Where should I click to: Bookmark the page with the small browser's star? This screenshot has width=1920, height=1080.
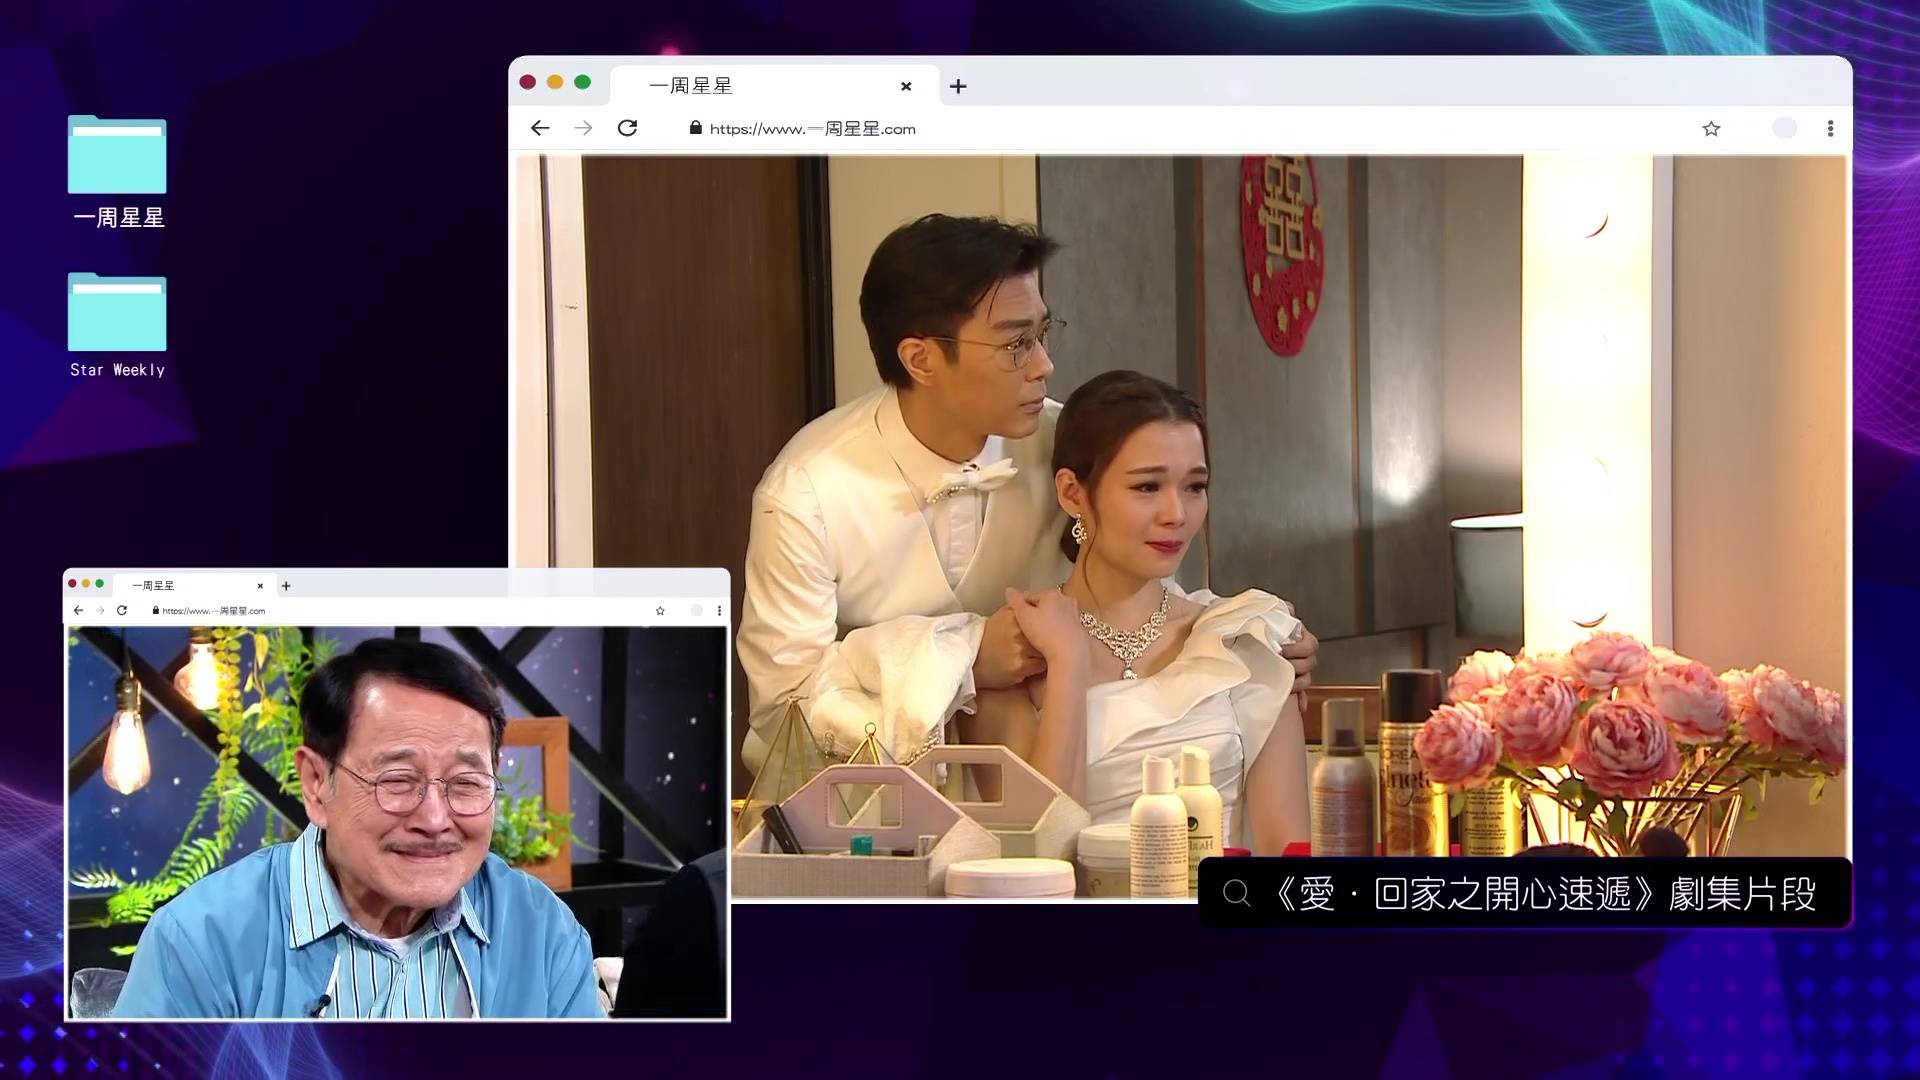(660, 610)
